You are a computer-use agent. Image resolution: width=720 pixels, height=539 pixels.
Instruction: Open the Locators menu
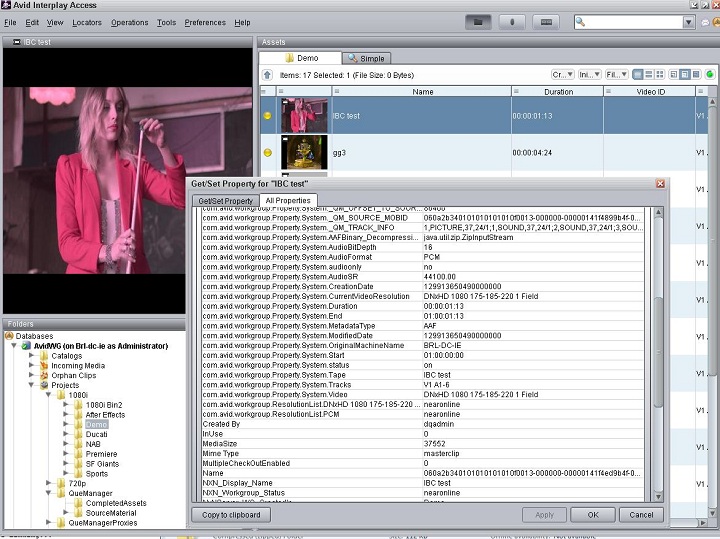(87, 22)
